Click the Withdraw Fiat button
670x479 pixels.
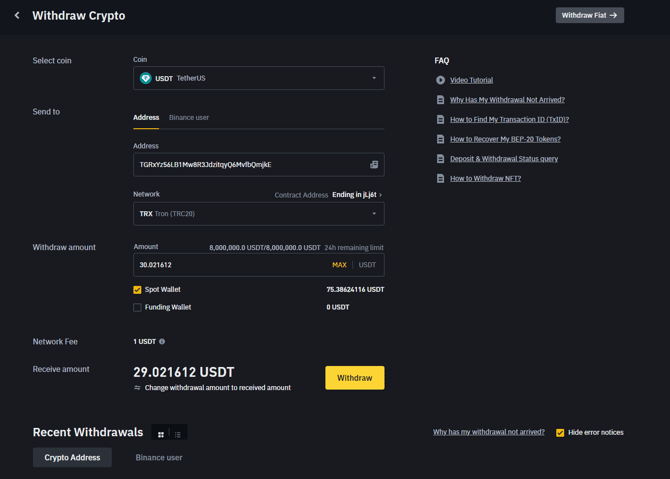tap(590, 15)
